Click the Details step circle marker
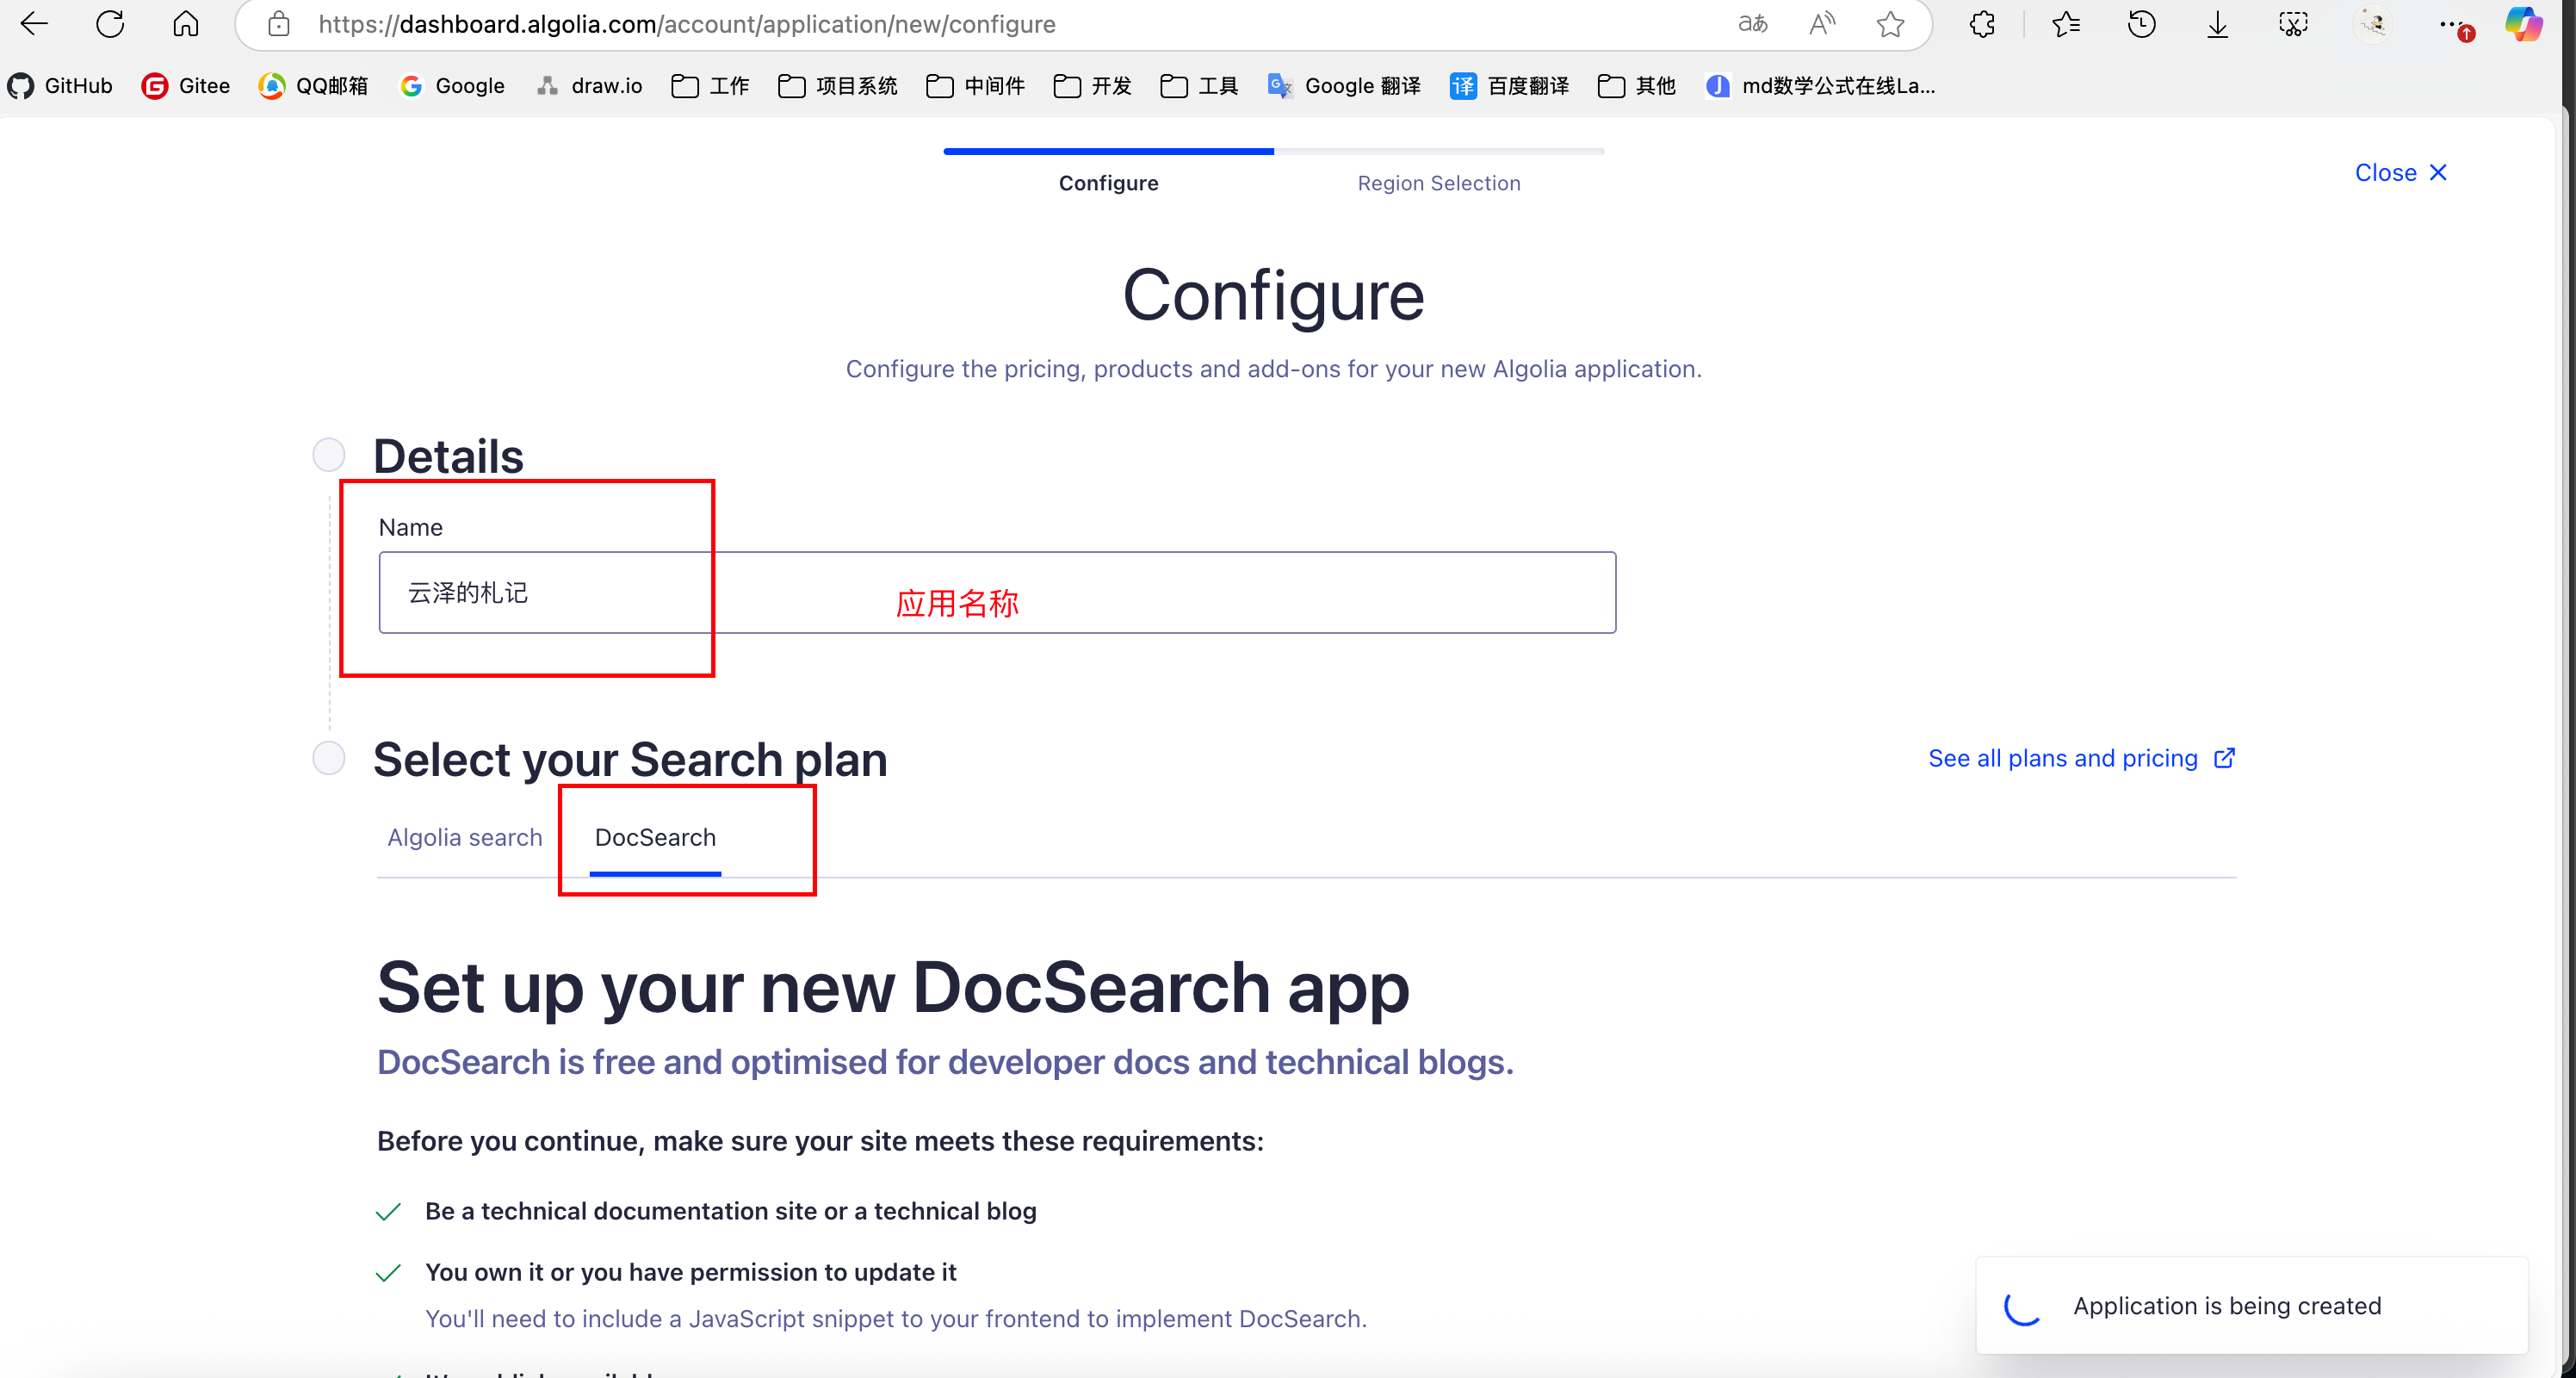 click(328, 454)
